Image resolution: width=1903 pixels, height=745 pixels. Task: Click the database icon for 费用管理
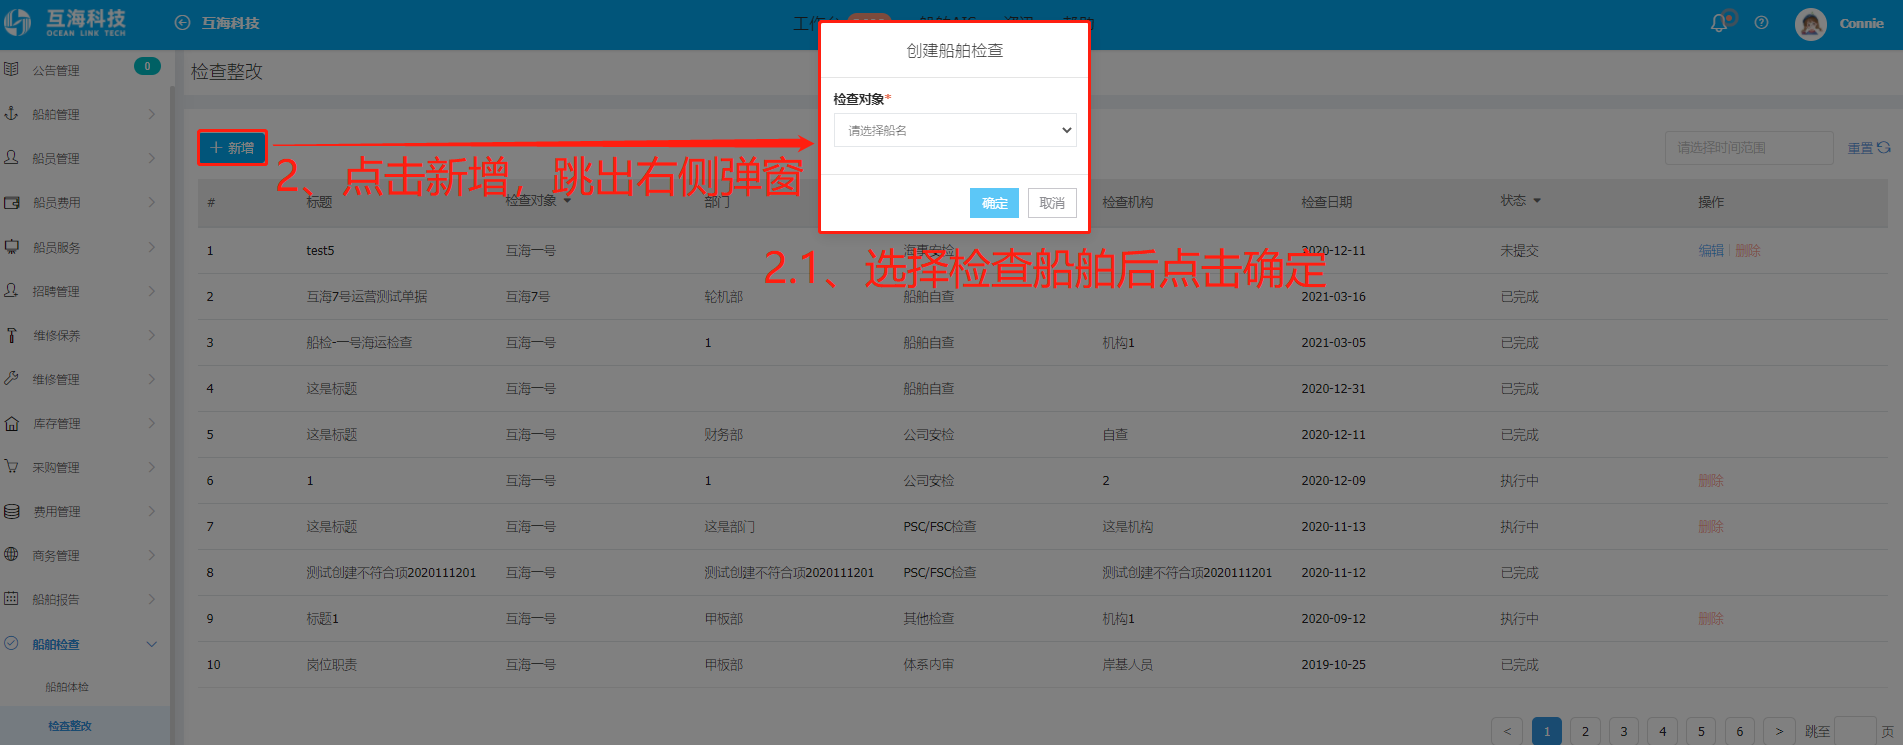[11, 511]
